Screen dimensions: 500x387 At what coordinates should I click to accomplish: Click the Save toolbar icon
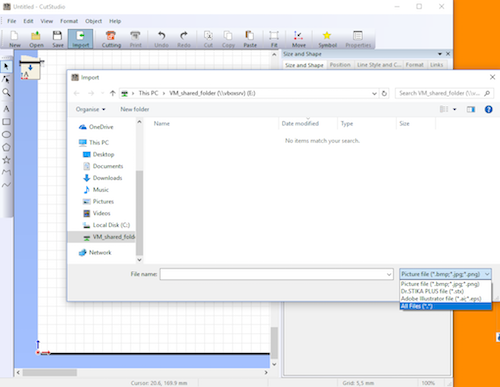(x=58, y=39)
